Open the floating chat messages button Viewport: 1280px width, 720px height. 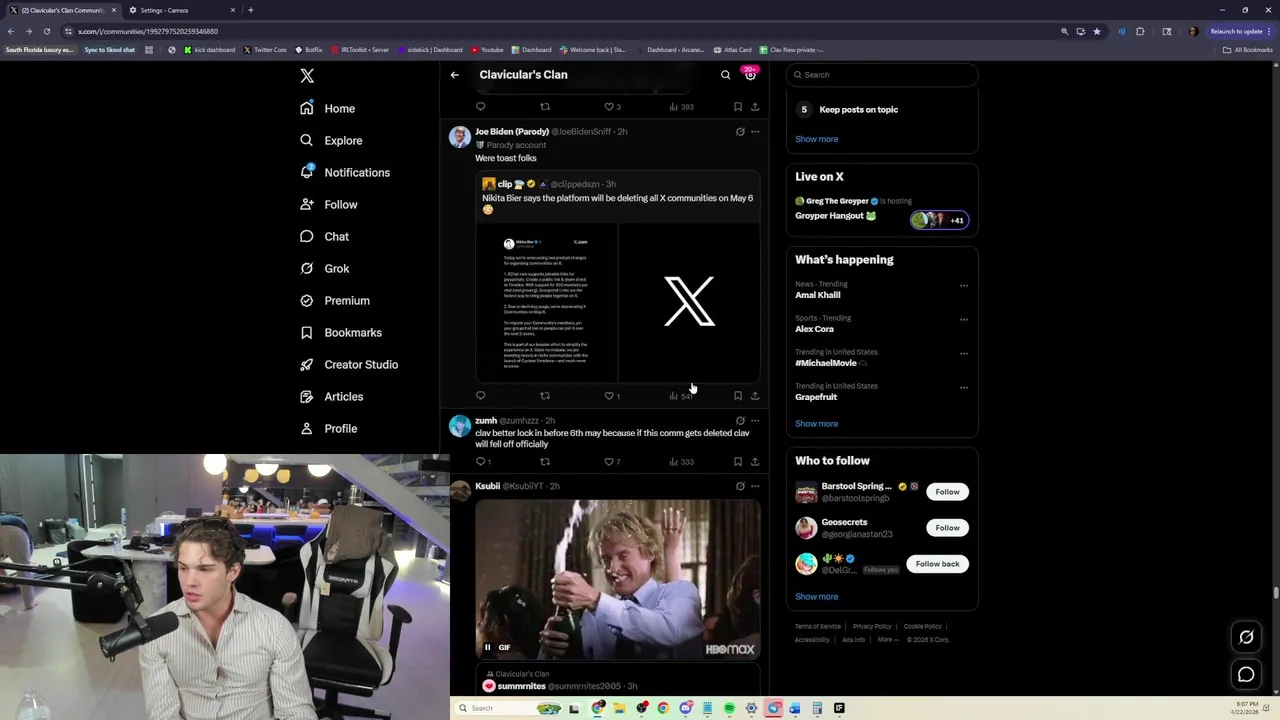pyautogui.click(x=1246, y=675)
